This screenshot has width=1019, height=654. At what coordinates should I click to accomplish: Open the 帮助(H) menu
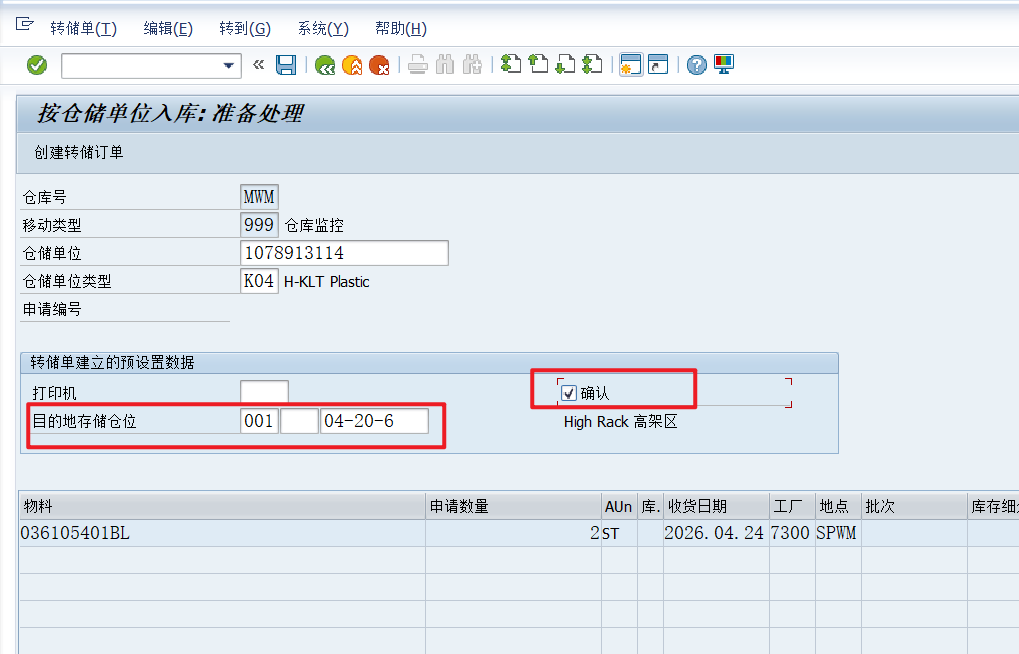[x=401, y=29]
